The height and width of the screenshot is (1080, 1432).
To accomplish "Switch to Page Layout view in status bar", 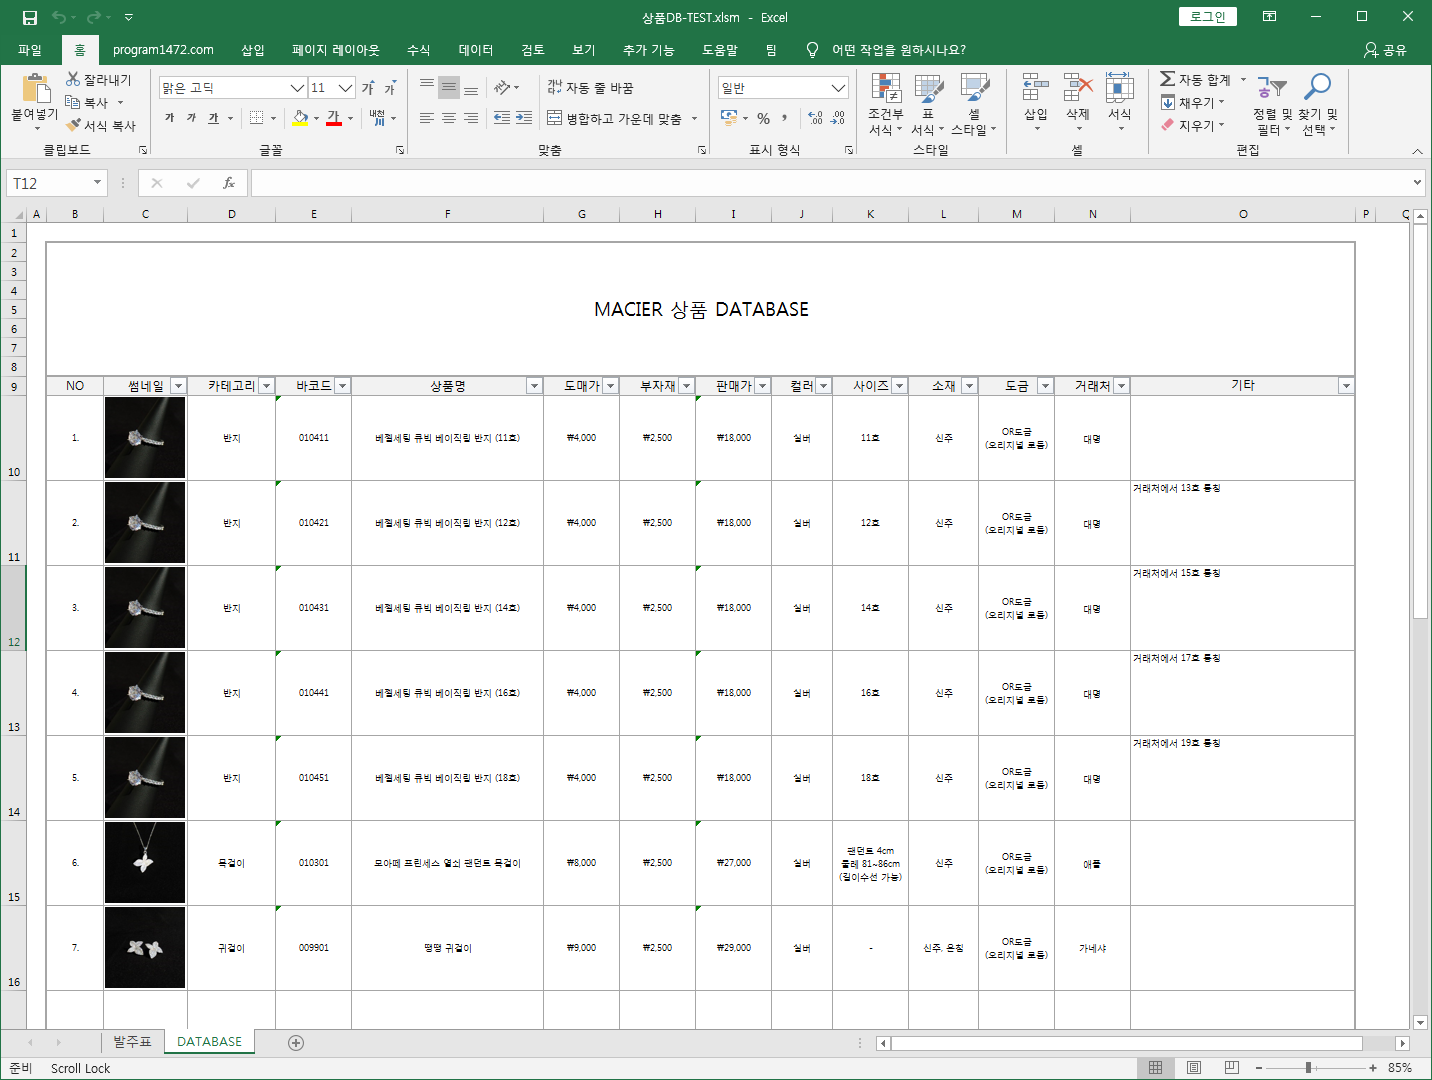I will [x=1193, y=1068].
